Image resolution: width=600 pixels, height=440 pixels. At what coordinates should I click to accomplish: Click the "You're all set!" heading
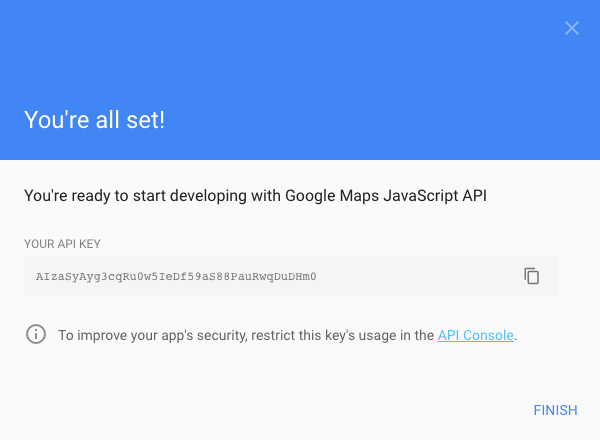click(x=94, y=120)
